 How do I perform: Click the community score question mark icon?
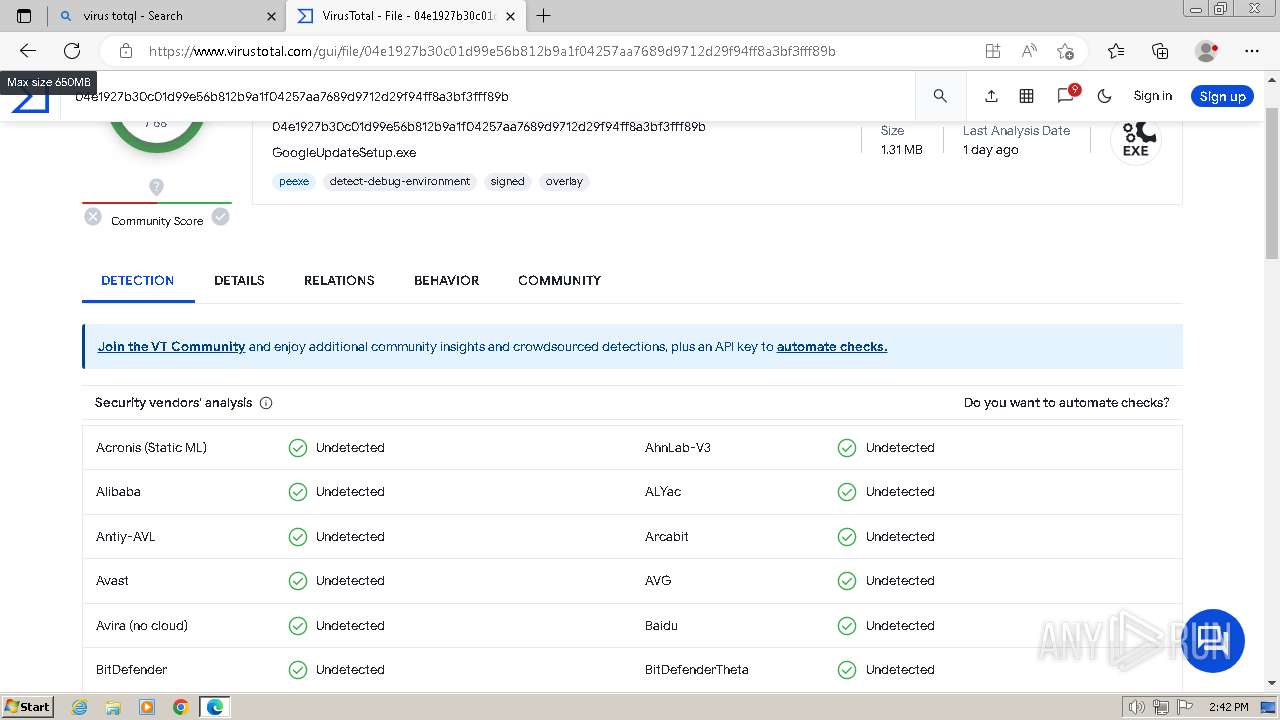(156, 187)
